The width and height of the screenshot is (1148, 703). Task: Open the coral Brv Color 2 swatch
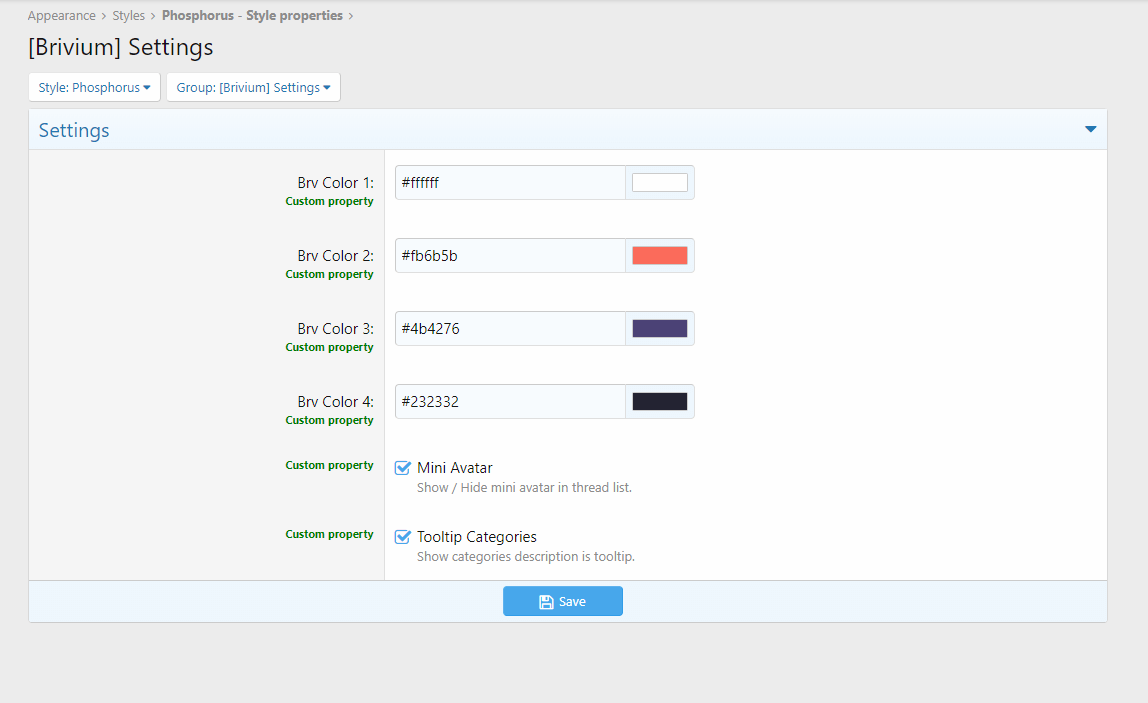point(659,256)
